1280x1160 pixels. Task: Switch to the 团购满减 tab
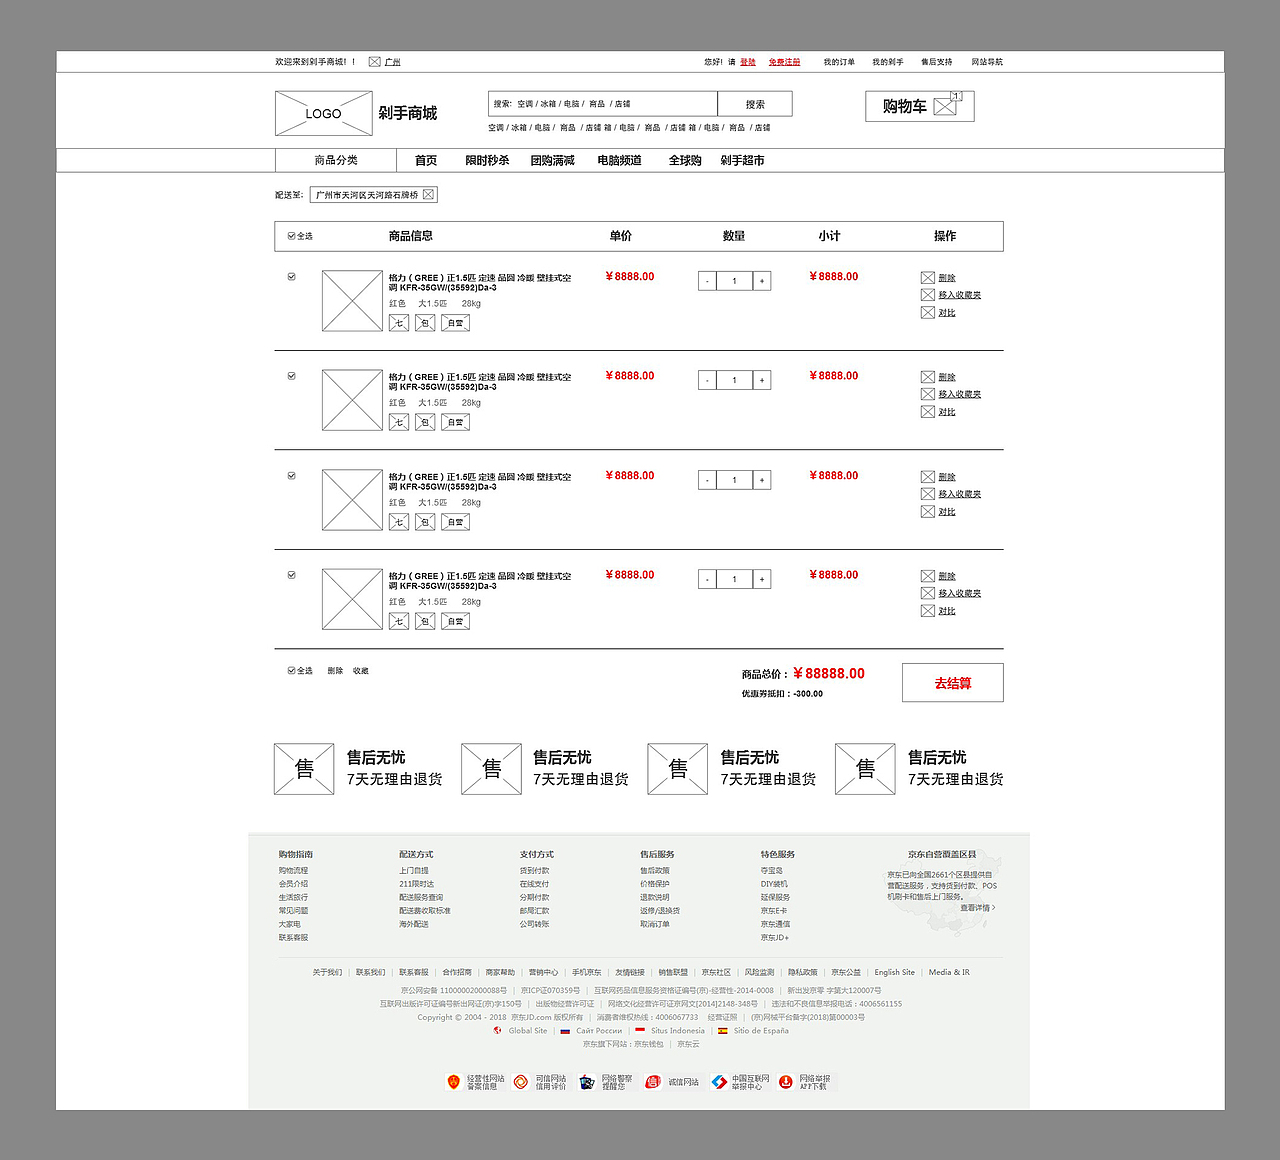[552, 160]
